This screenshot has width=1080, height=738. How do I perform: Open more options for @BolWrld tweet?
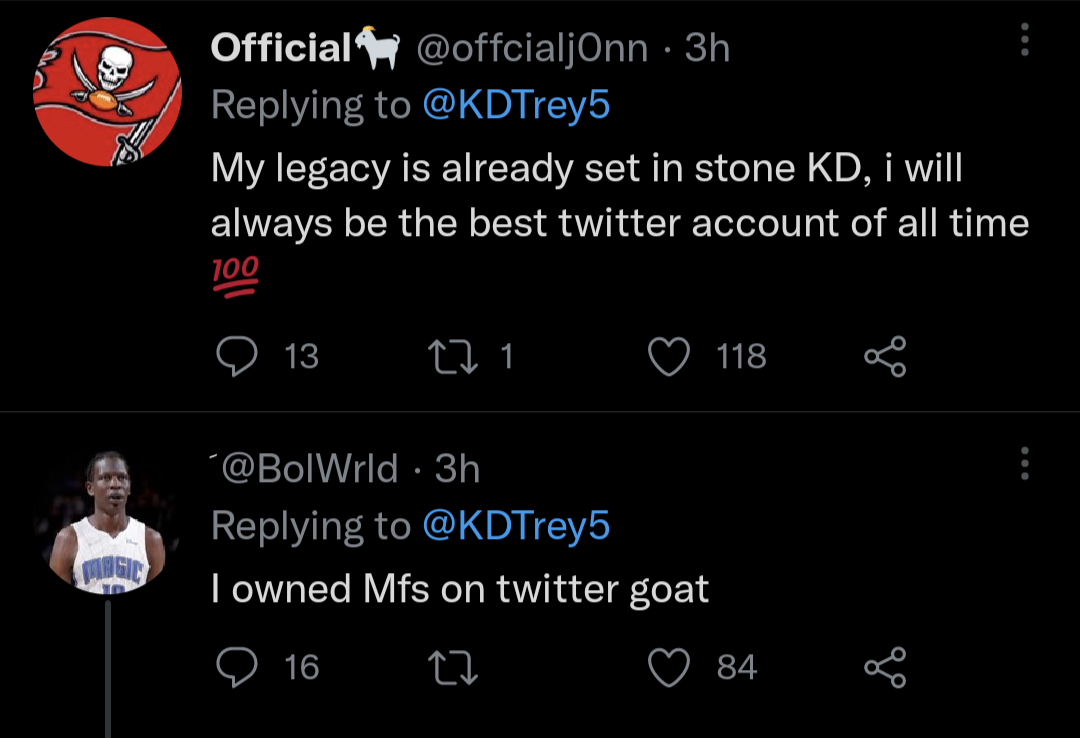[1023, 462]
